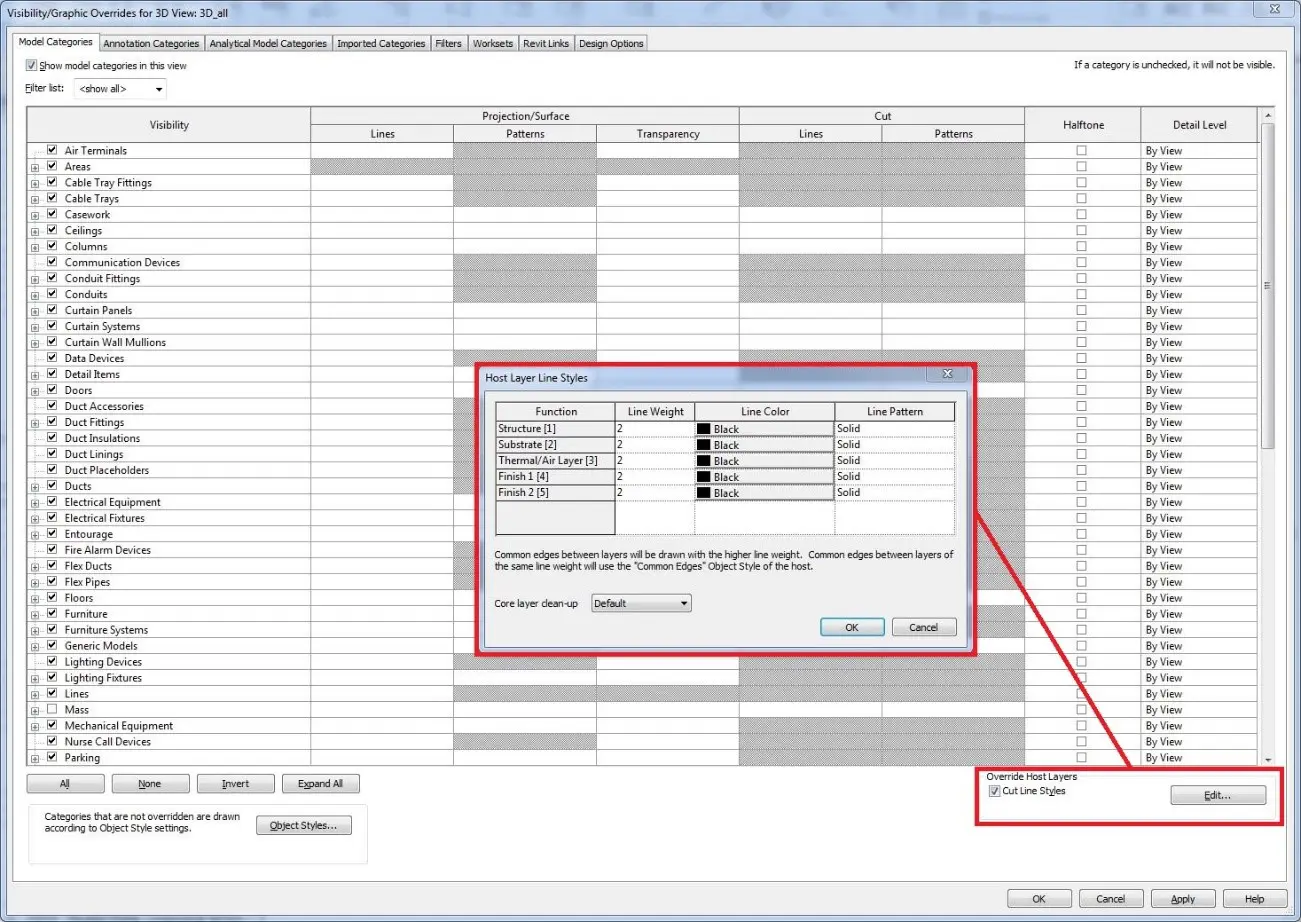Click the category list vertical scrollbar
Viewport: 1301px width, 922px height.
[x=1268, y=436]
